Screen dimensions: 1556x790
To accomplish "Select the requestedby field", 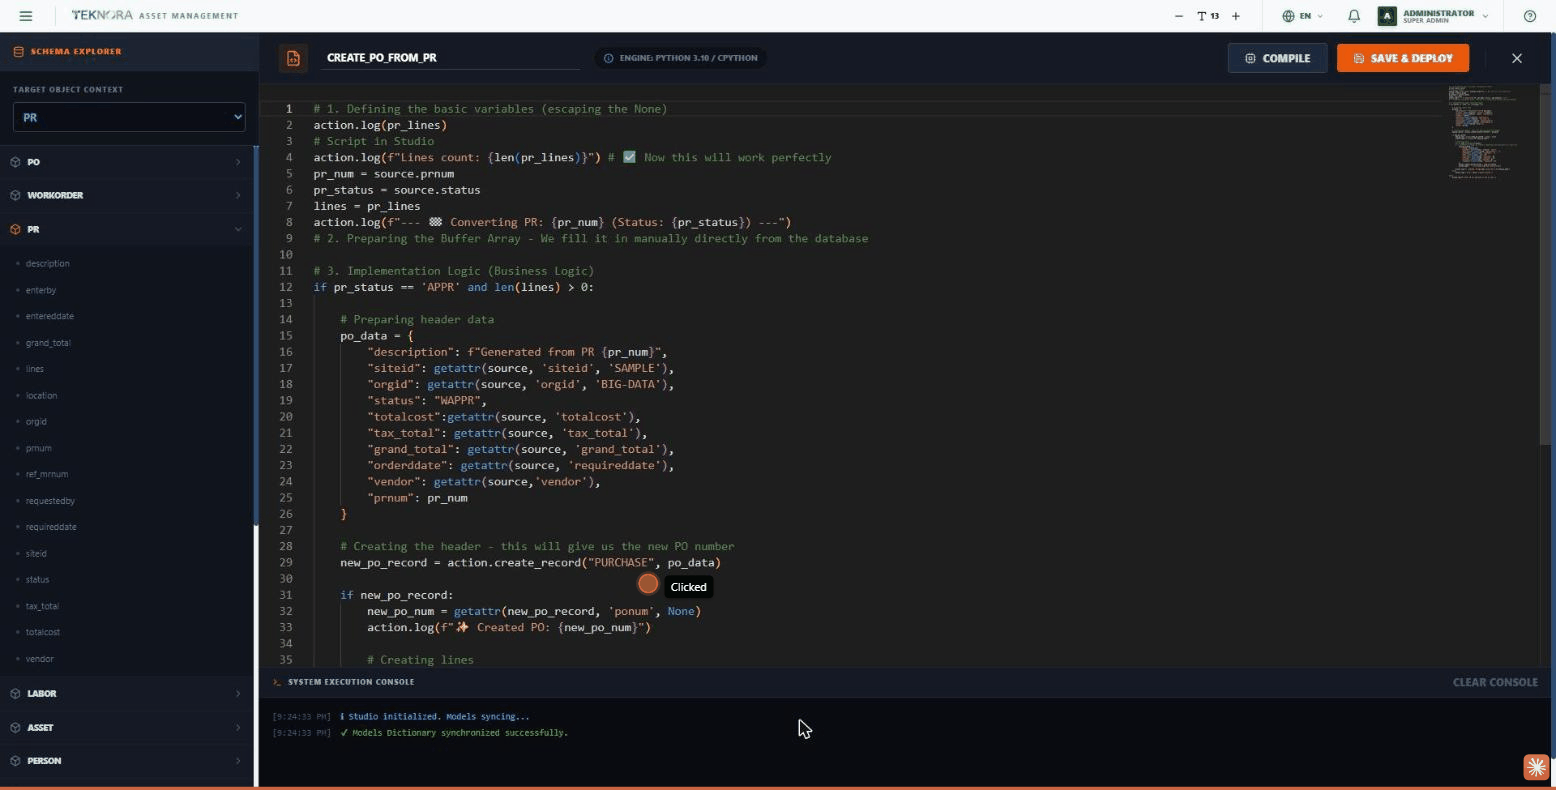I will [50, 501].
